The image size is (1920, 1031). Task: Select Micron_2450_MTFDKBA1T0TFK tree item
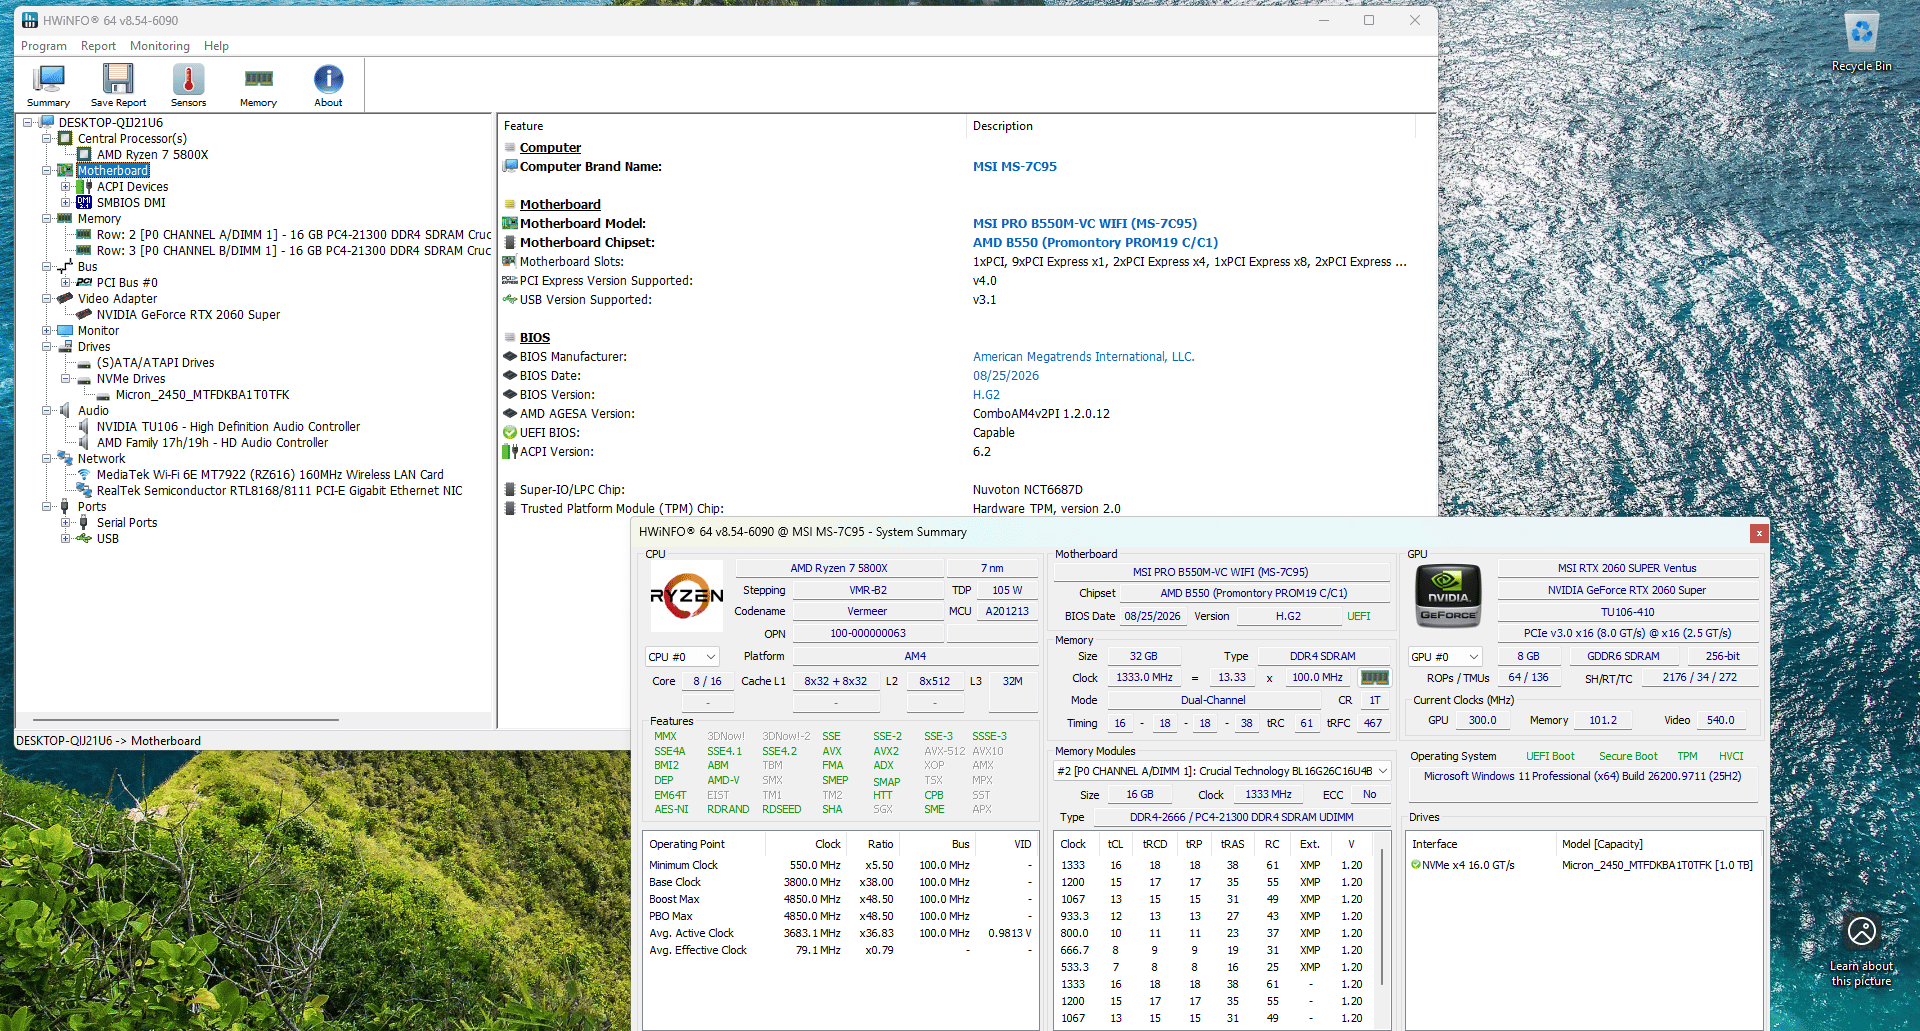tap(202, 395)
